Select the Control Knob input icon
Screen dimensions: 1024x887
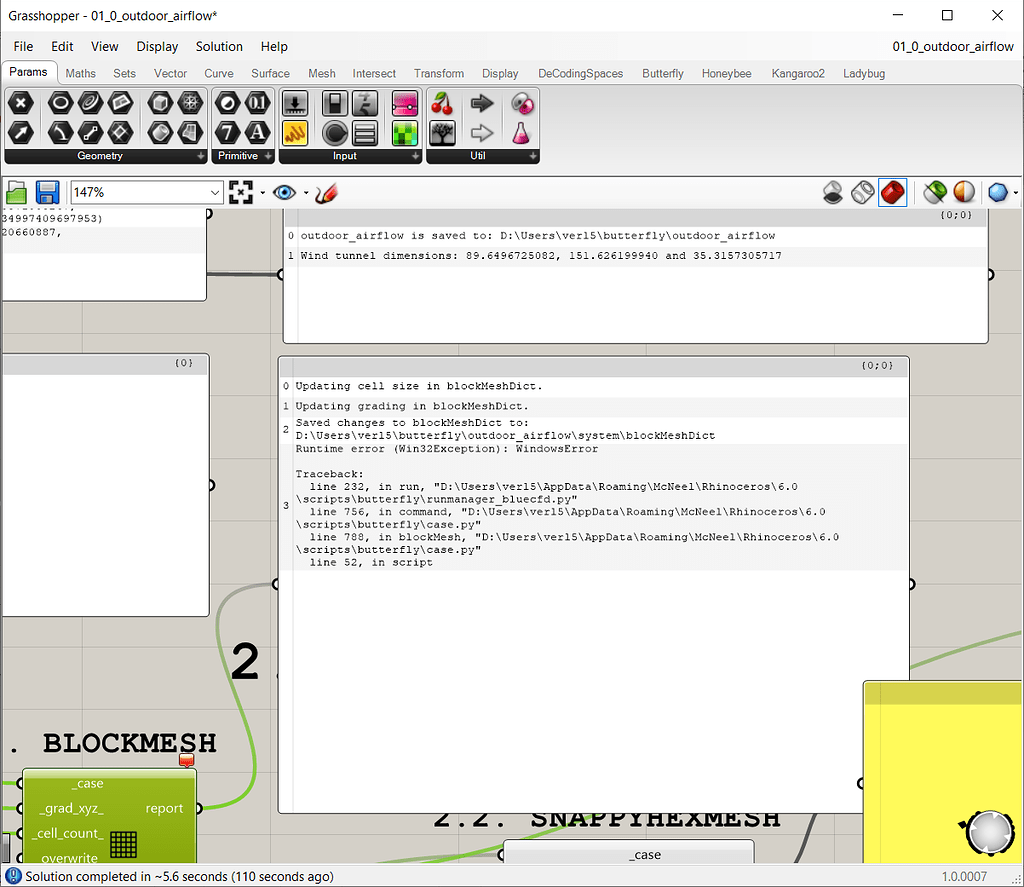pyautogui.click(x=335, y=133)
